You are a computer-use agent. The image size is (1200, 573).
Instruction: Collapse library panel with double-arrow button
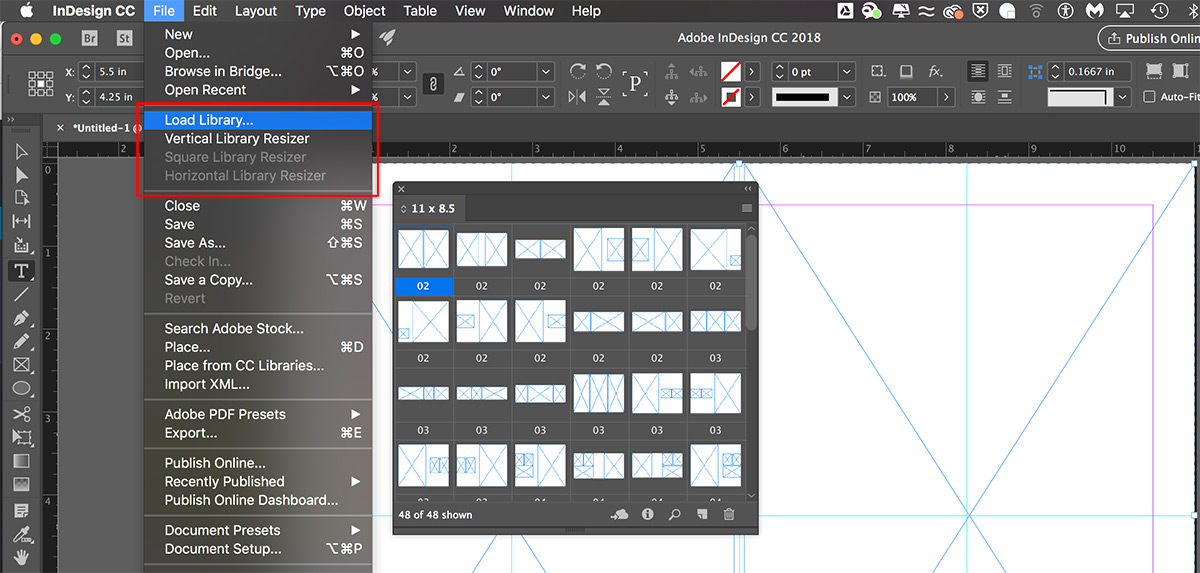tap(747, 188)
